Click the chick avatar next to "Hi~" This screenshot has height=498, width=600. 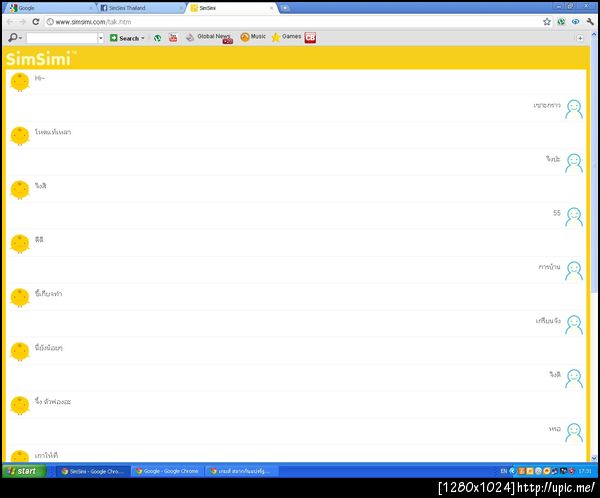[x=20, y=82]
